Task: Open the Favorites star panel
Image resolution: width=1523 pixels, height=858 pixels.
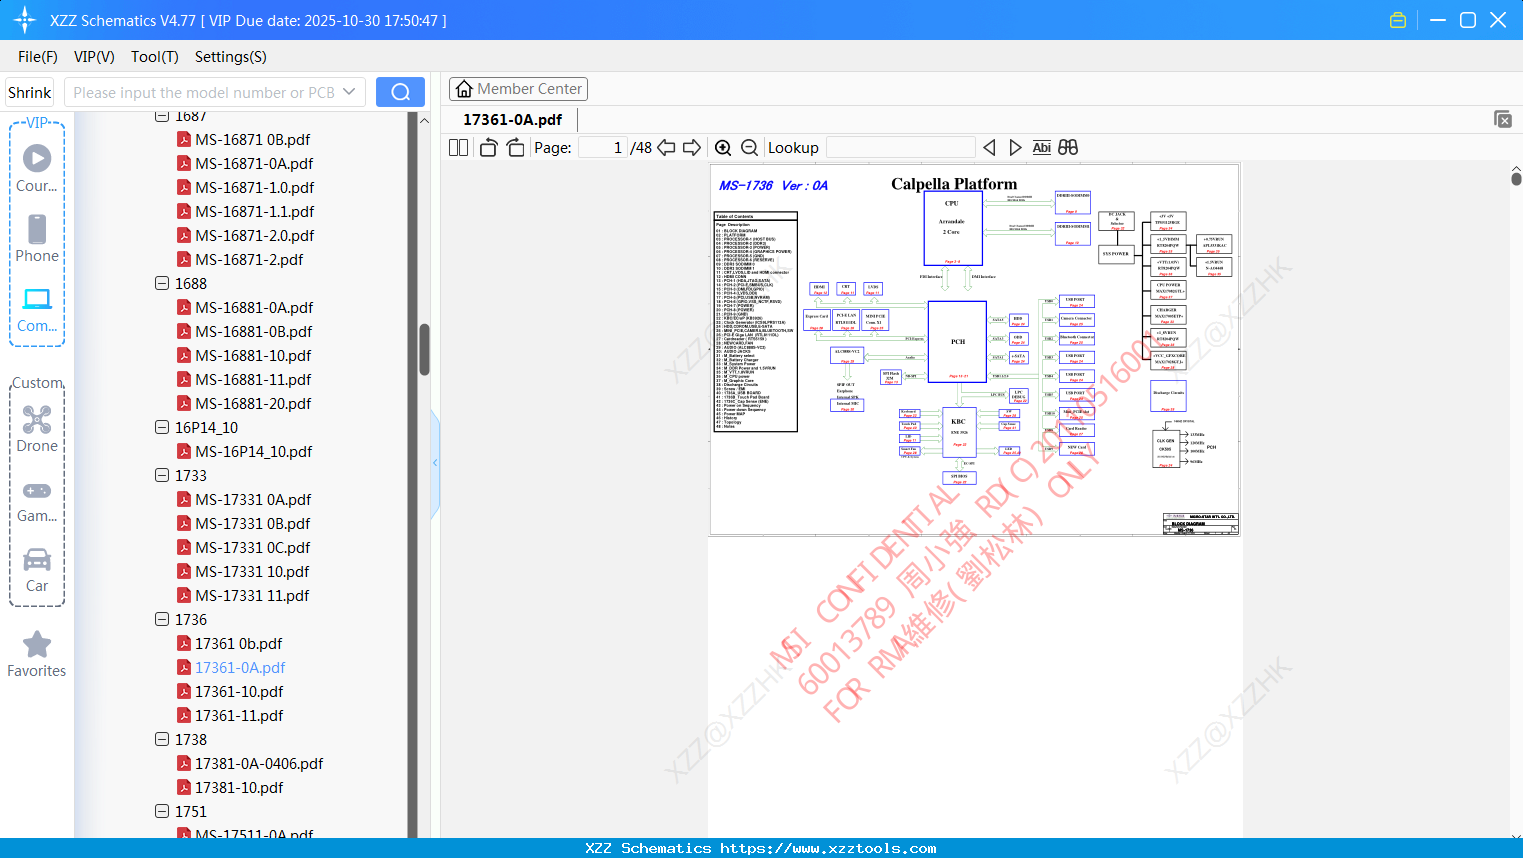Action: click(x=37, y=654)
